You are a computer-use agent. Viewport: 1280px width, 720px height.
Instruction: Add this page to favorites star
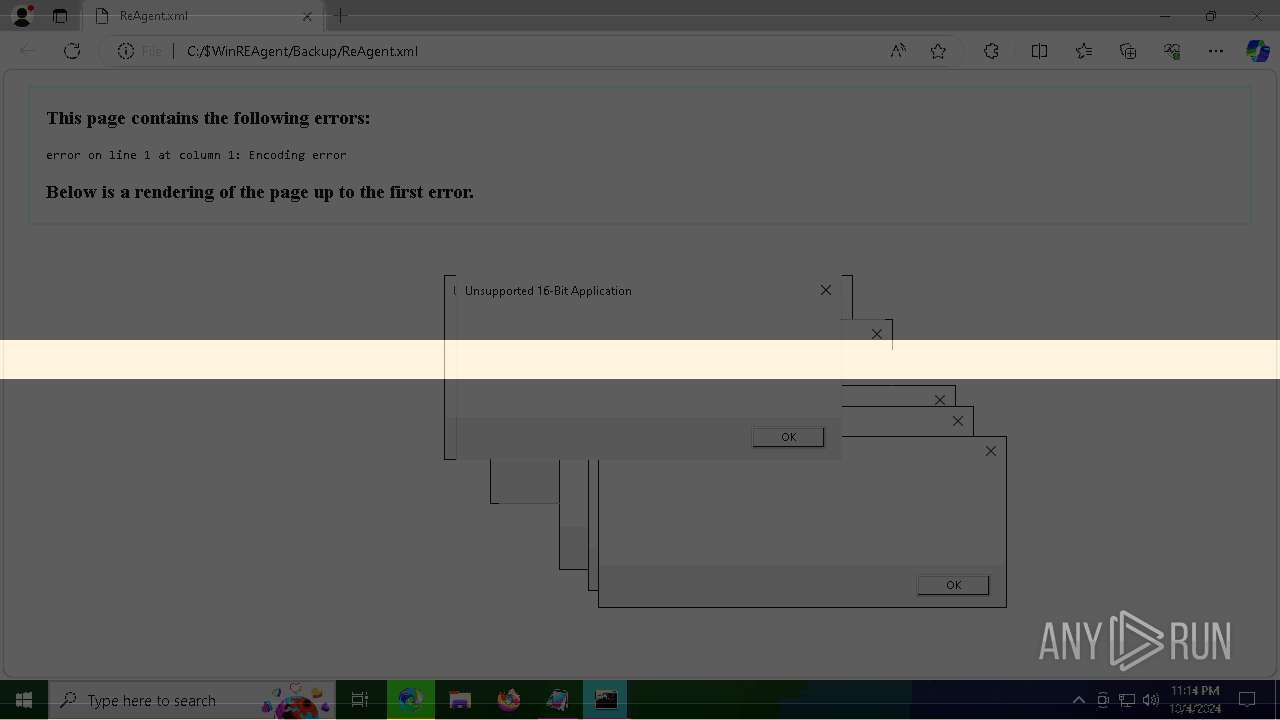938,51
